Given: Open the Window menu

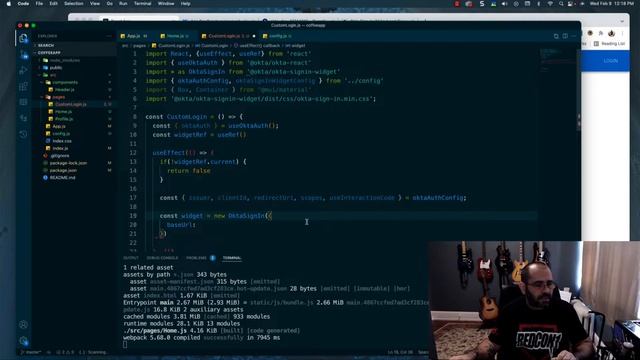Looking at the screenshot, I should coord(166,4).
